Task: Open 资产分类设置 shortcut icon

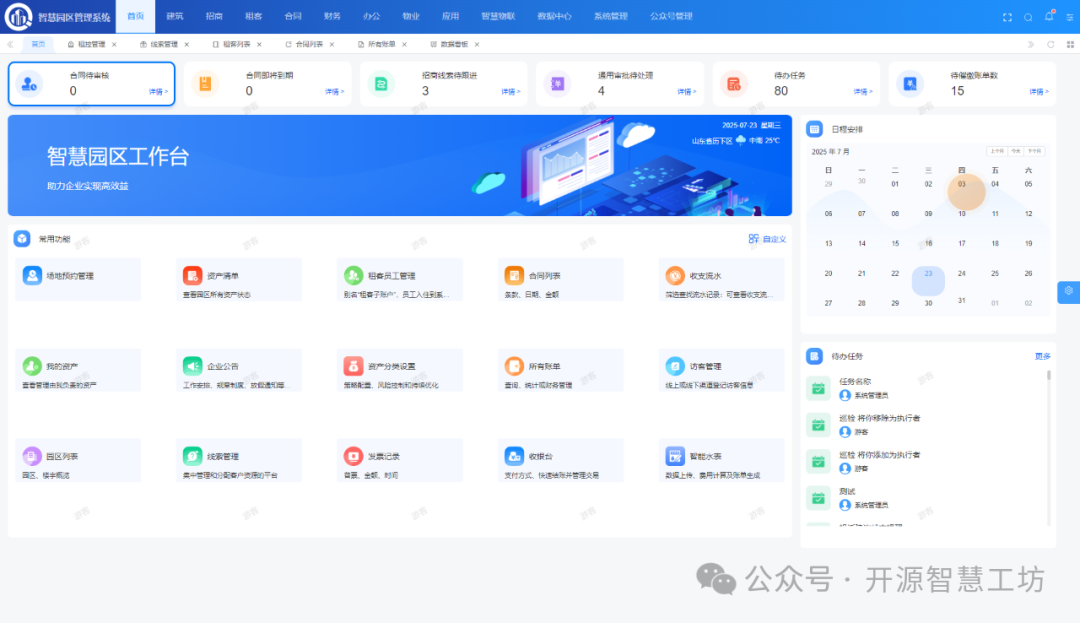Action: [353, 366]
